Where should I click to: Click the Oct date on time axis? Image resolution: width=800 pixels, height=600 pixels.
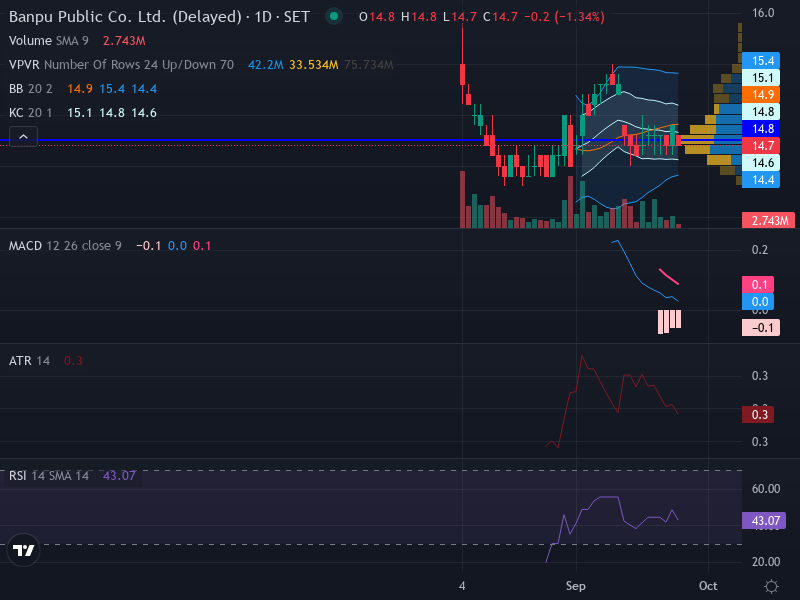tap(708, 586)
